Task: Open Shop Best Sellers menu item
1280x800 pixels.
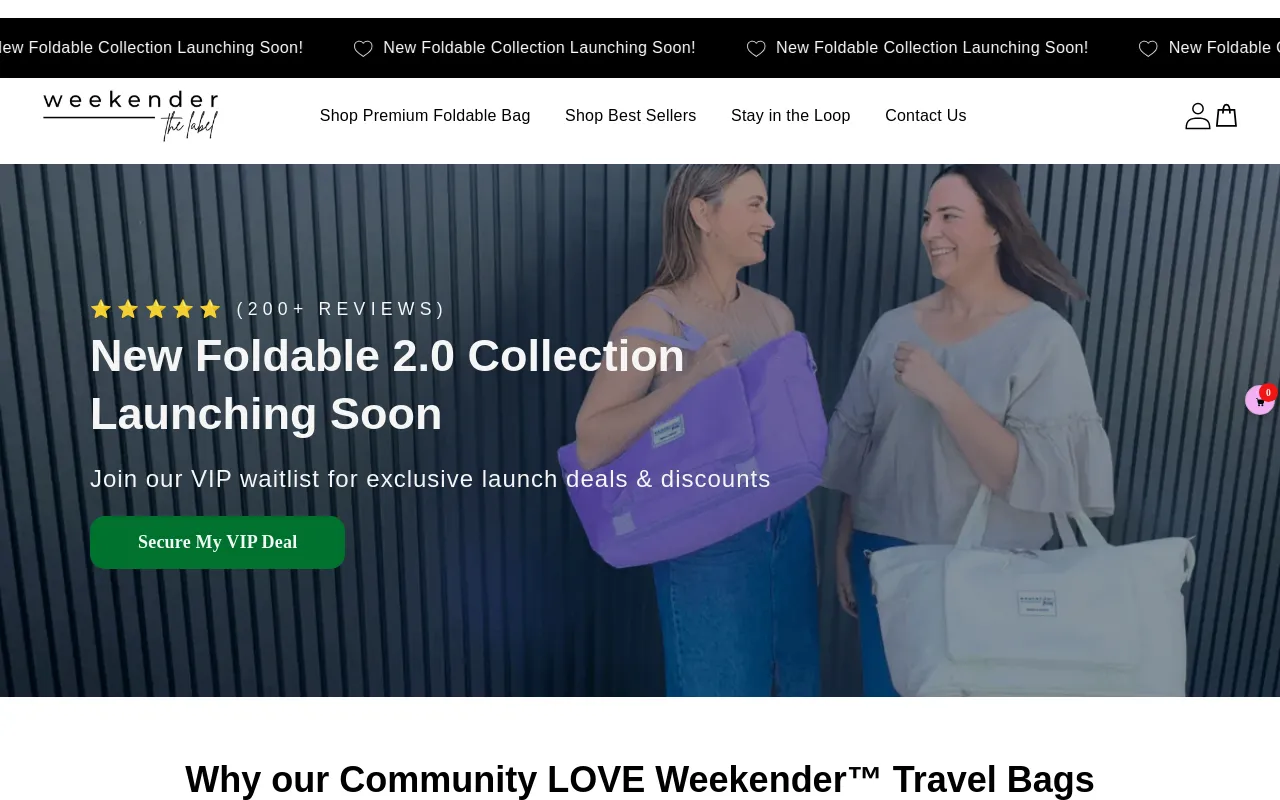Action: (630, 116)
